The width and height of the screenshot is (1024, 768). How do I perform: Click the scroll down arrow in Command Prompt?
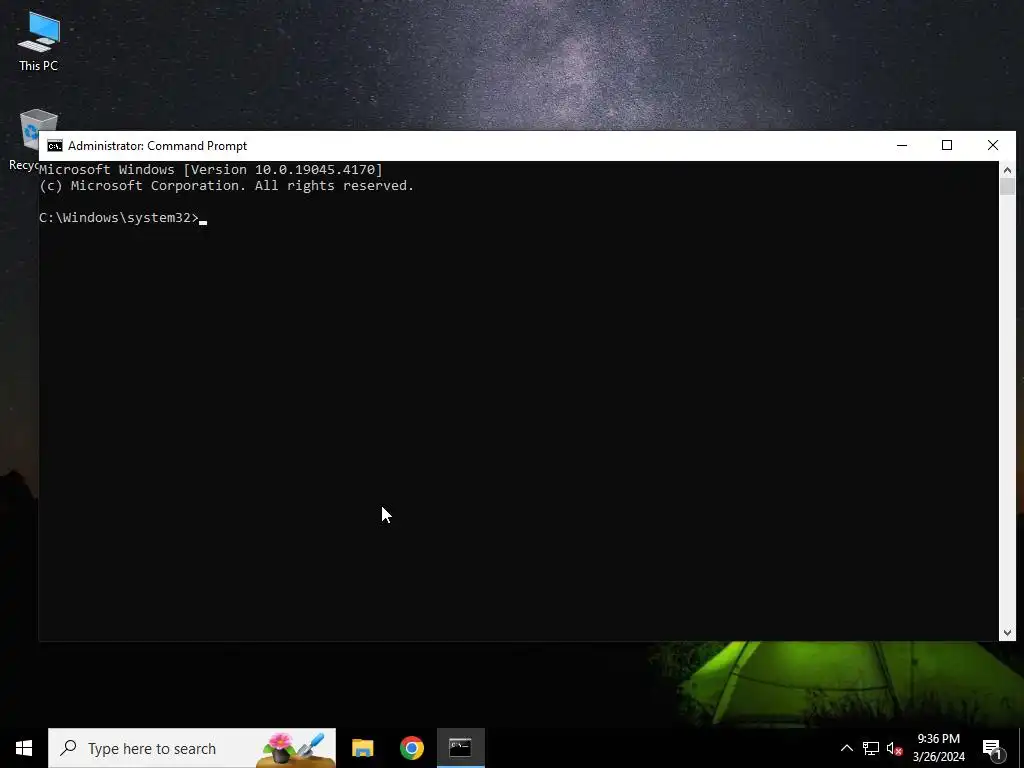(x=1007, y=632)
